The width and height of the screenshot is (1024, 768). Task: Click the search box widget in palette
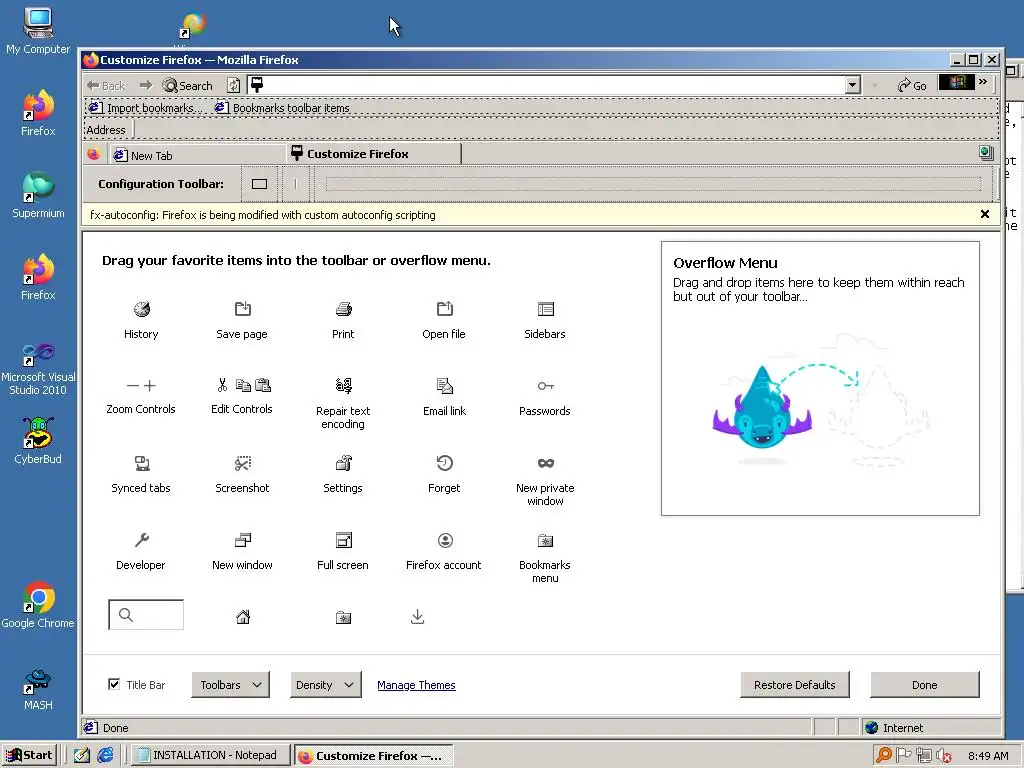146,615
